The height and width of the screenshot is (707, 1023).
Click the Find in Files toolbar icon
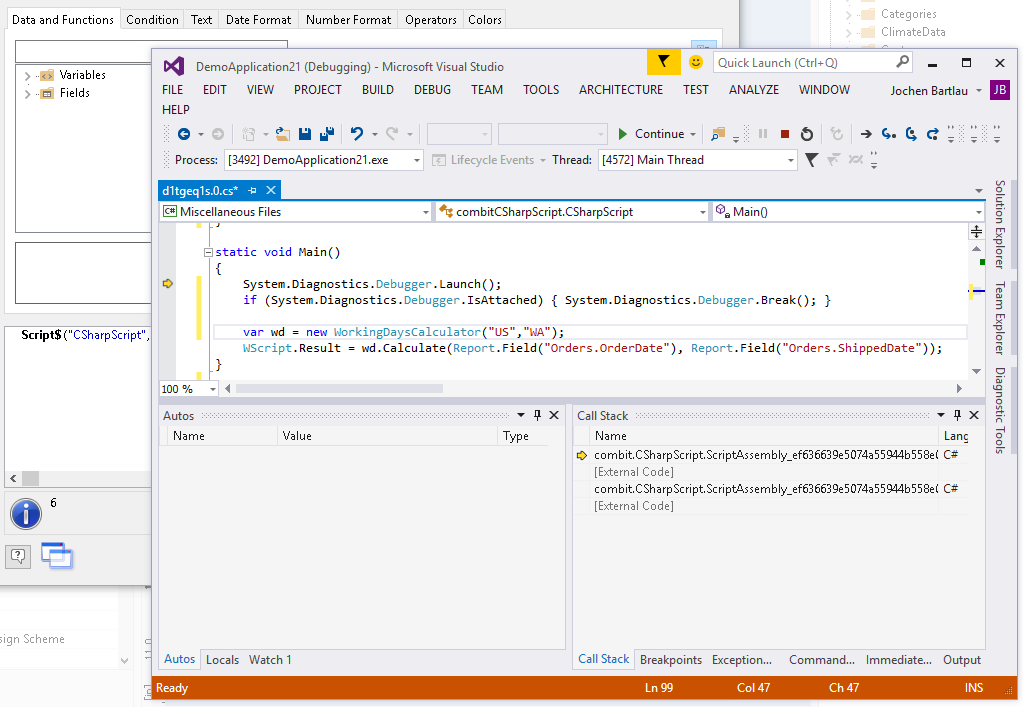pyautogui.click(x=718, y=134)
